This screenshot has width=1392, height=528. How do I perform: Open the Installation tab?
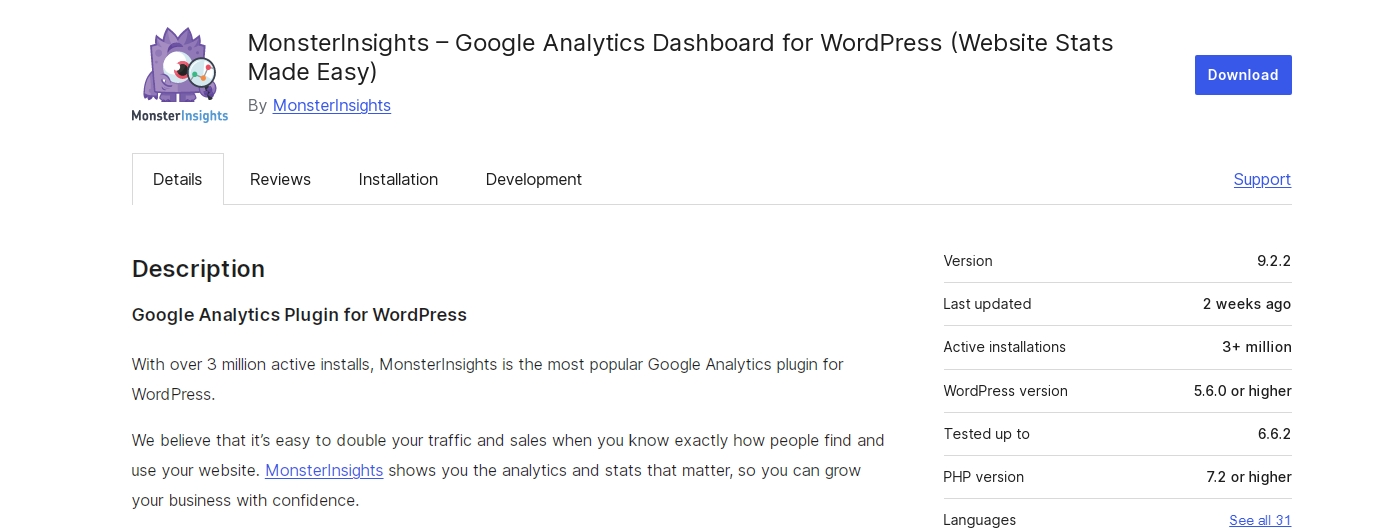pos(398,179)
